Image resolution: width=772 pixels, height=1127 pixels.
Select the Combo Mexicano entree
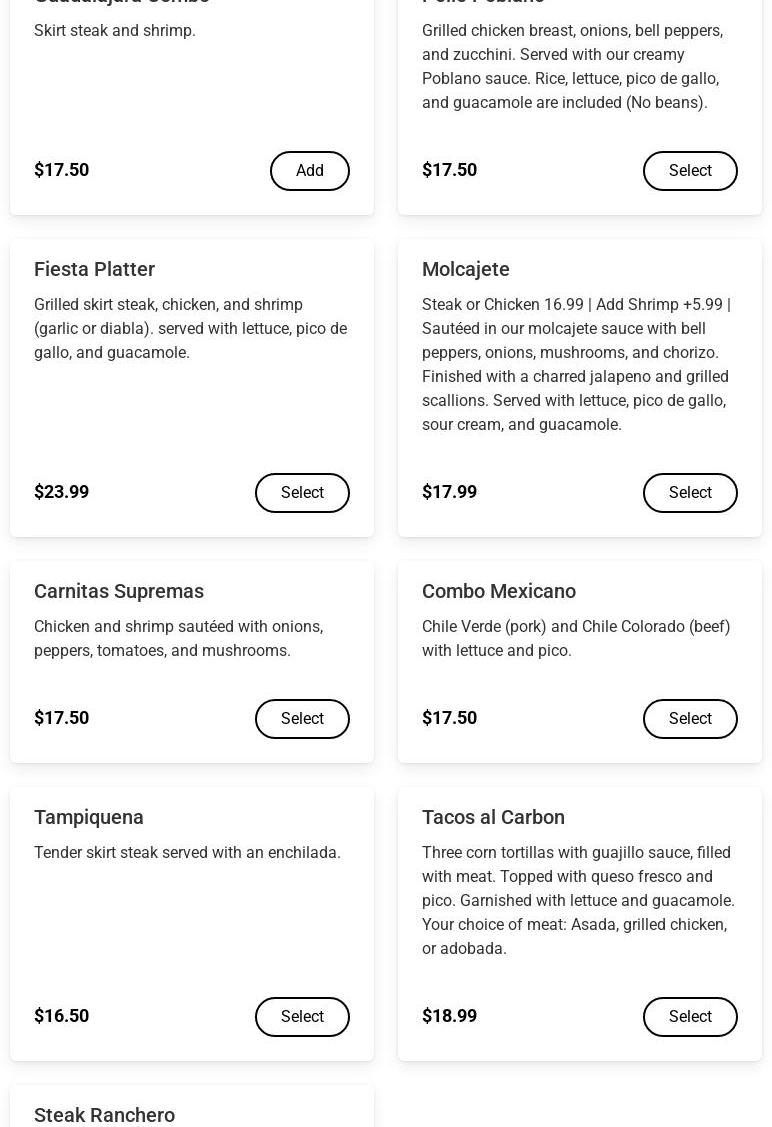point(690,719)
